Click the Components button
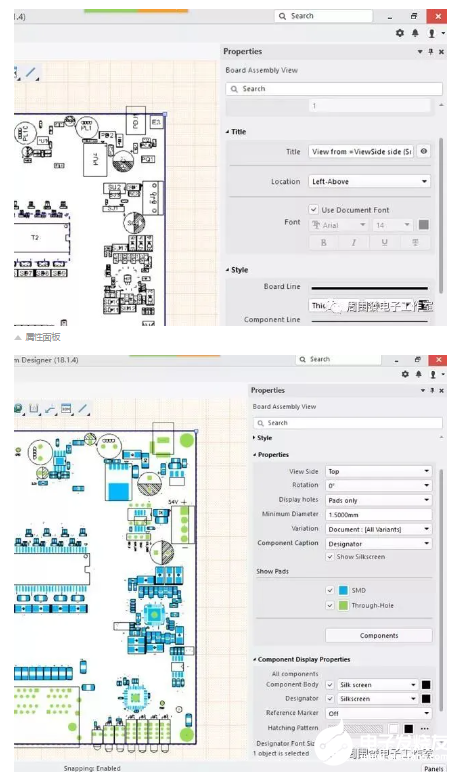The height and width of the screenshot is (772, 459). [379, 636]
